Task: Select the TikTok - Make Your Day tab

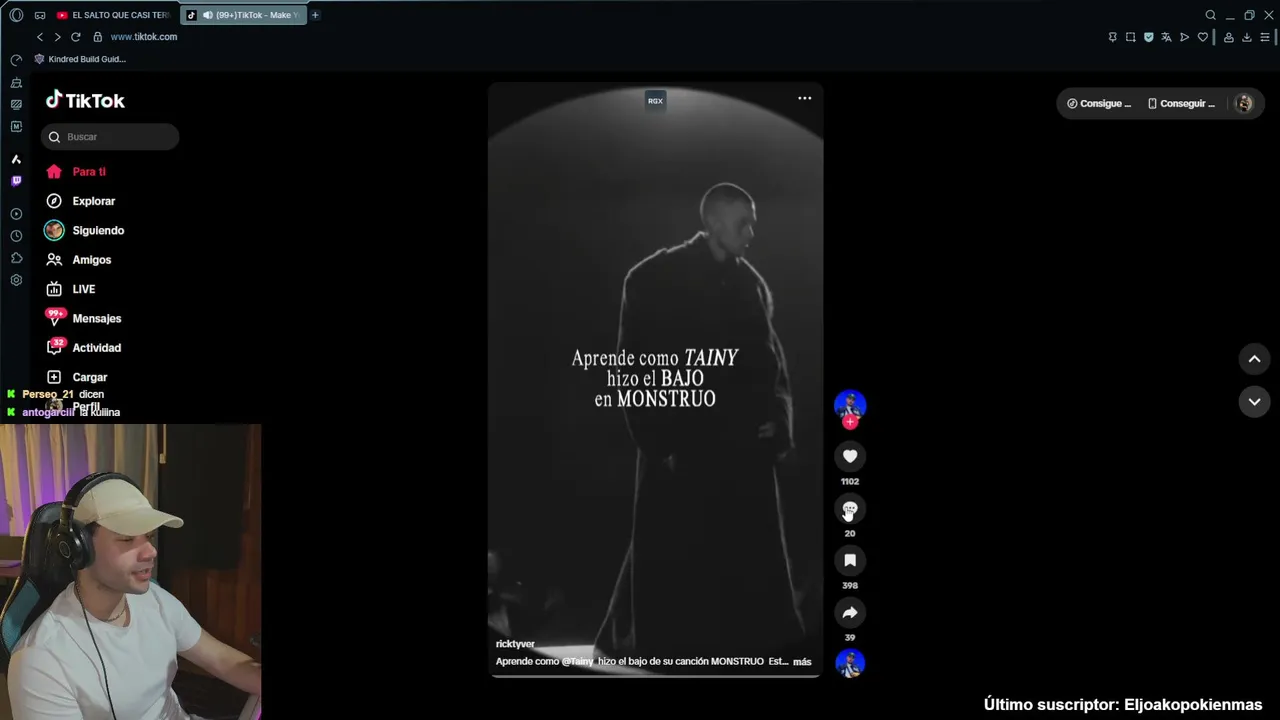Action: (244, 15)
